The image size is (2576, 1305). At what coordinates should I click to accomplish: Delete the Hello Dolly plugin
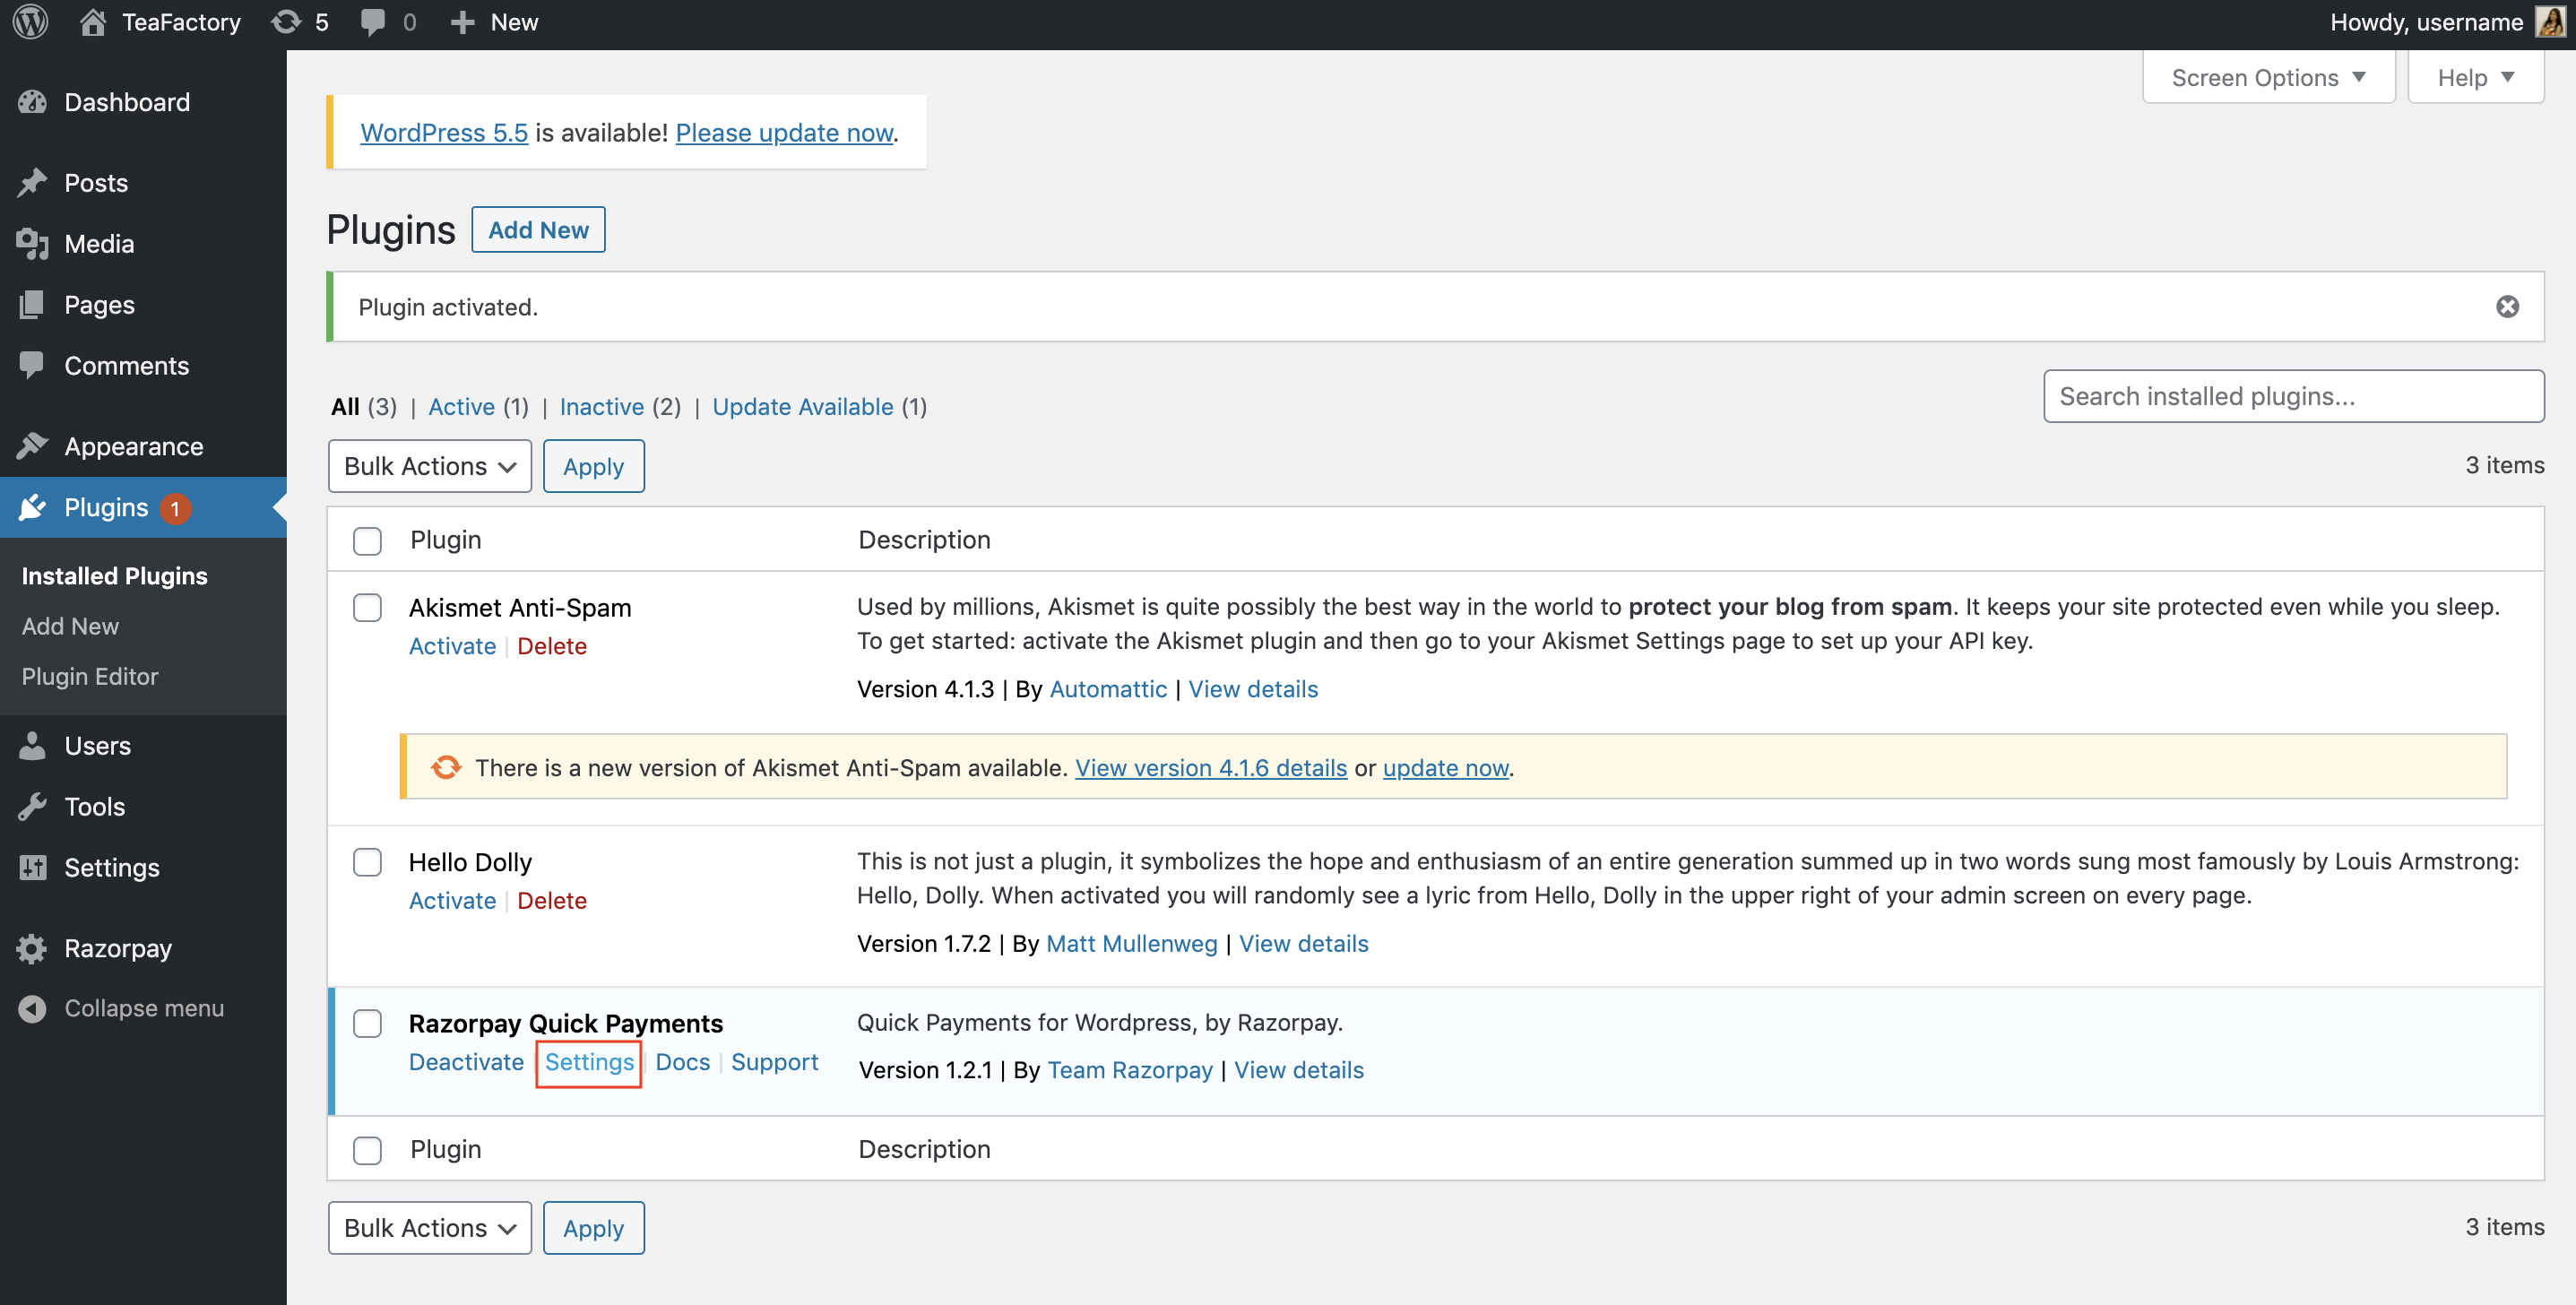point(552,901)
